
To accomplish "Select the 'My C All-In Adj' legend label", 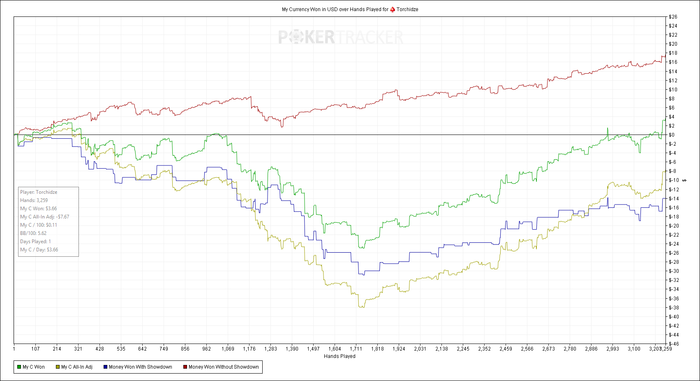I will point(77,367).
